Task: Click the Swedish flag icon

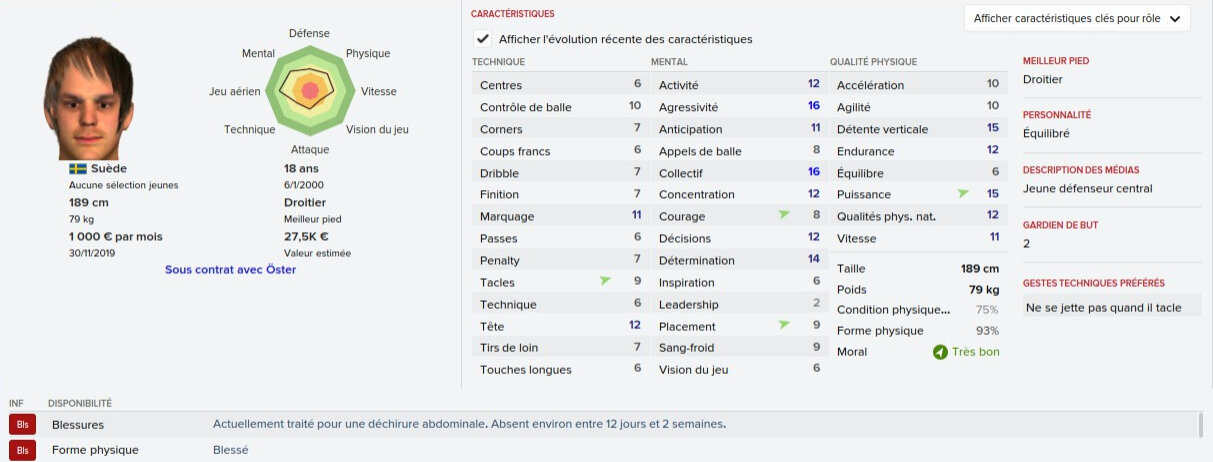Action: click(x=77, y=169)
